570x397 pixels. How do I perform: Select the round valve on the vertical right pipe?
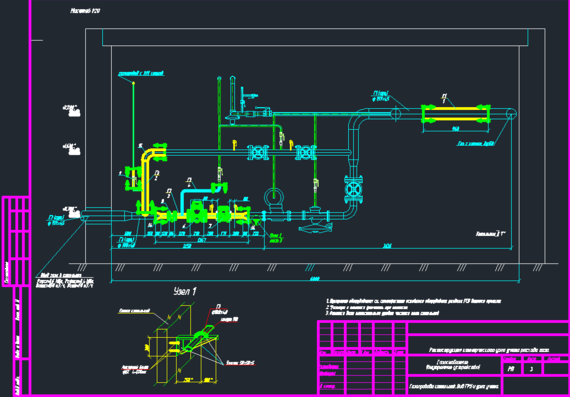(353, 189)
